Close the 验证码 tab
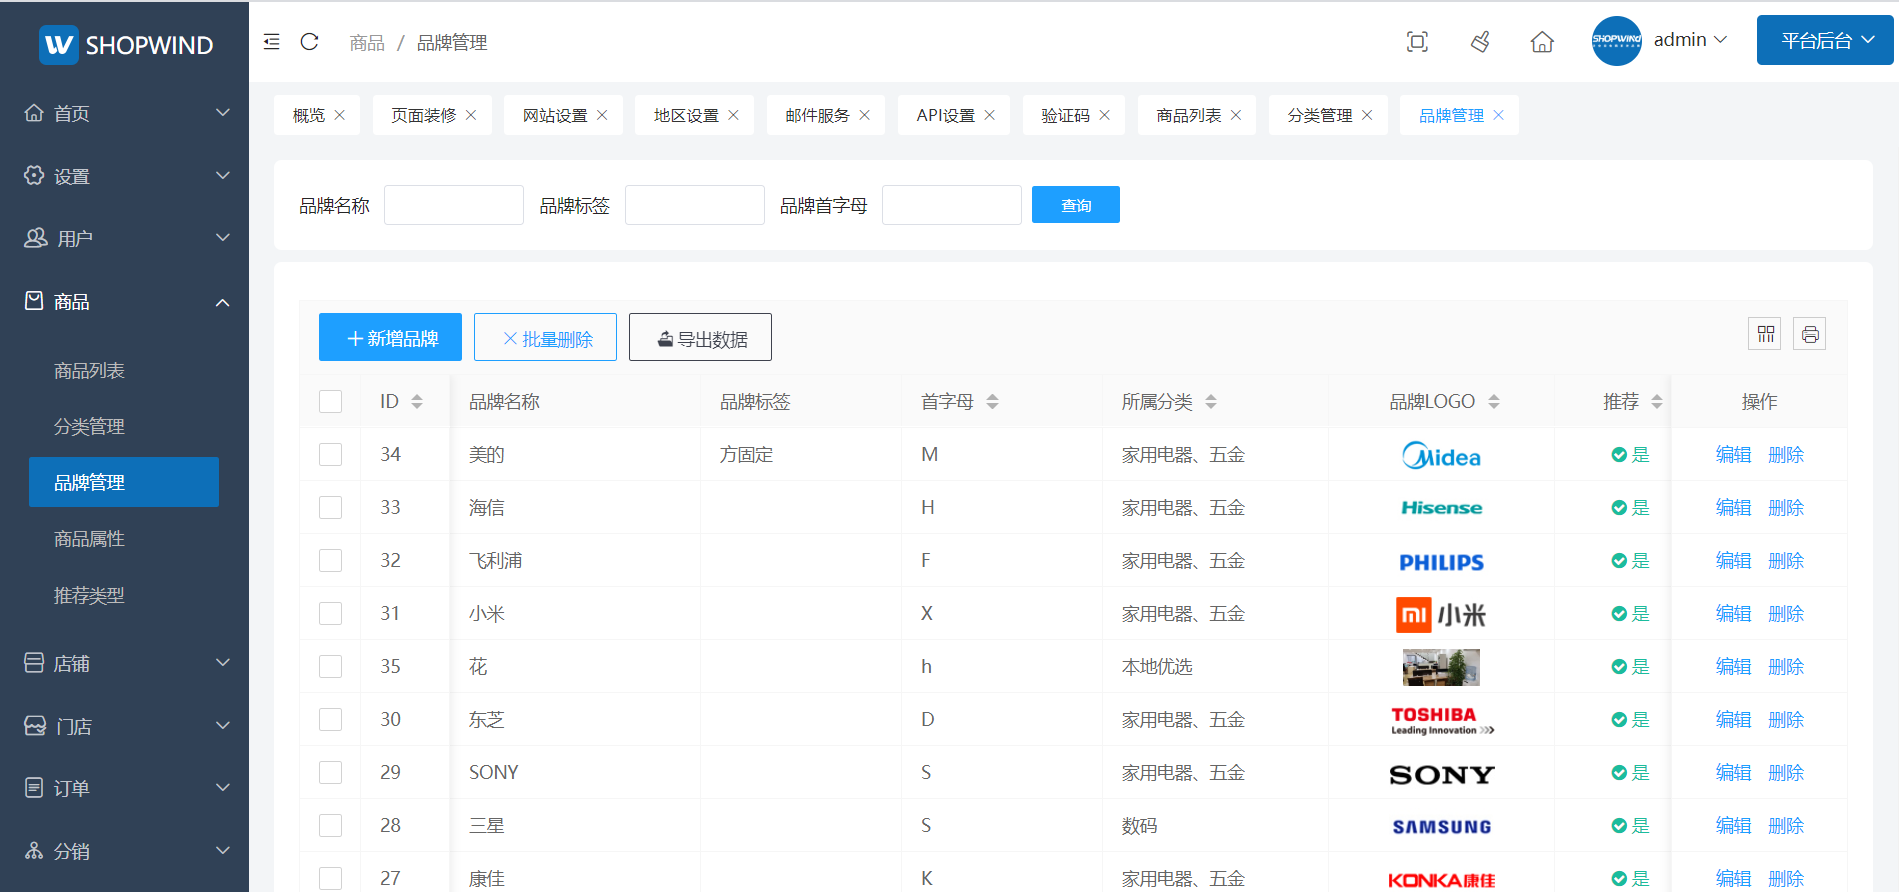 coord(1105,115)
